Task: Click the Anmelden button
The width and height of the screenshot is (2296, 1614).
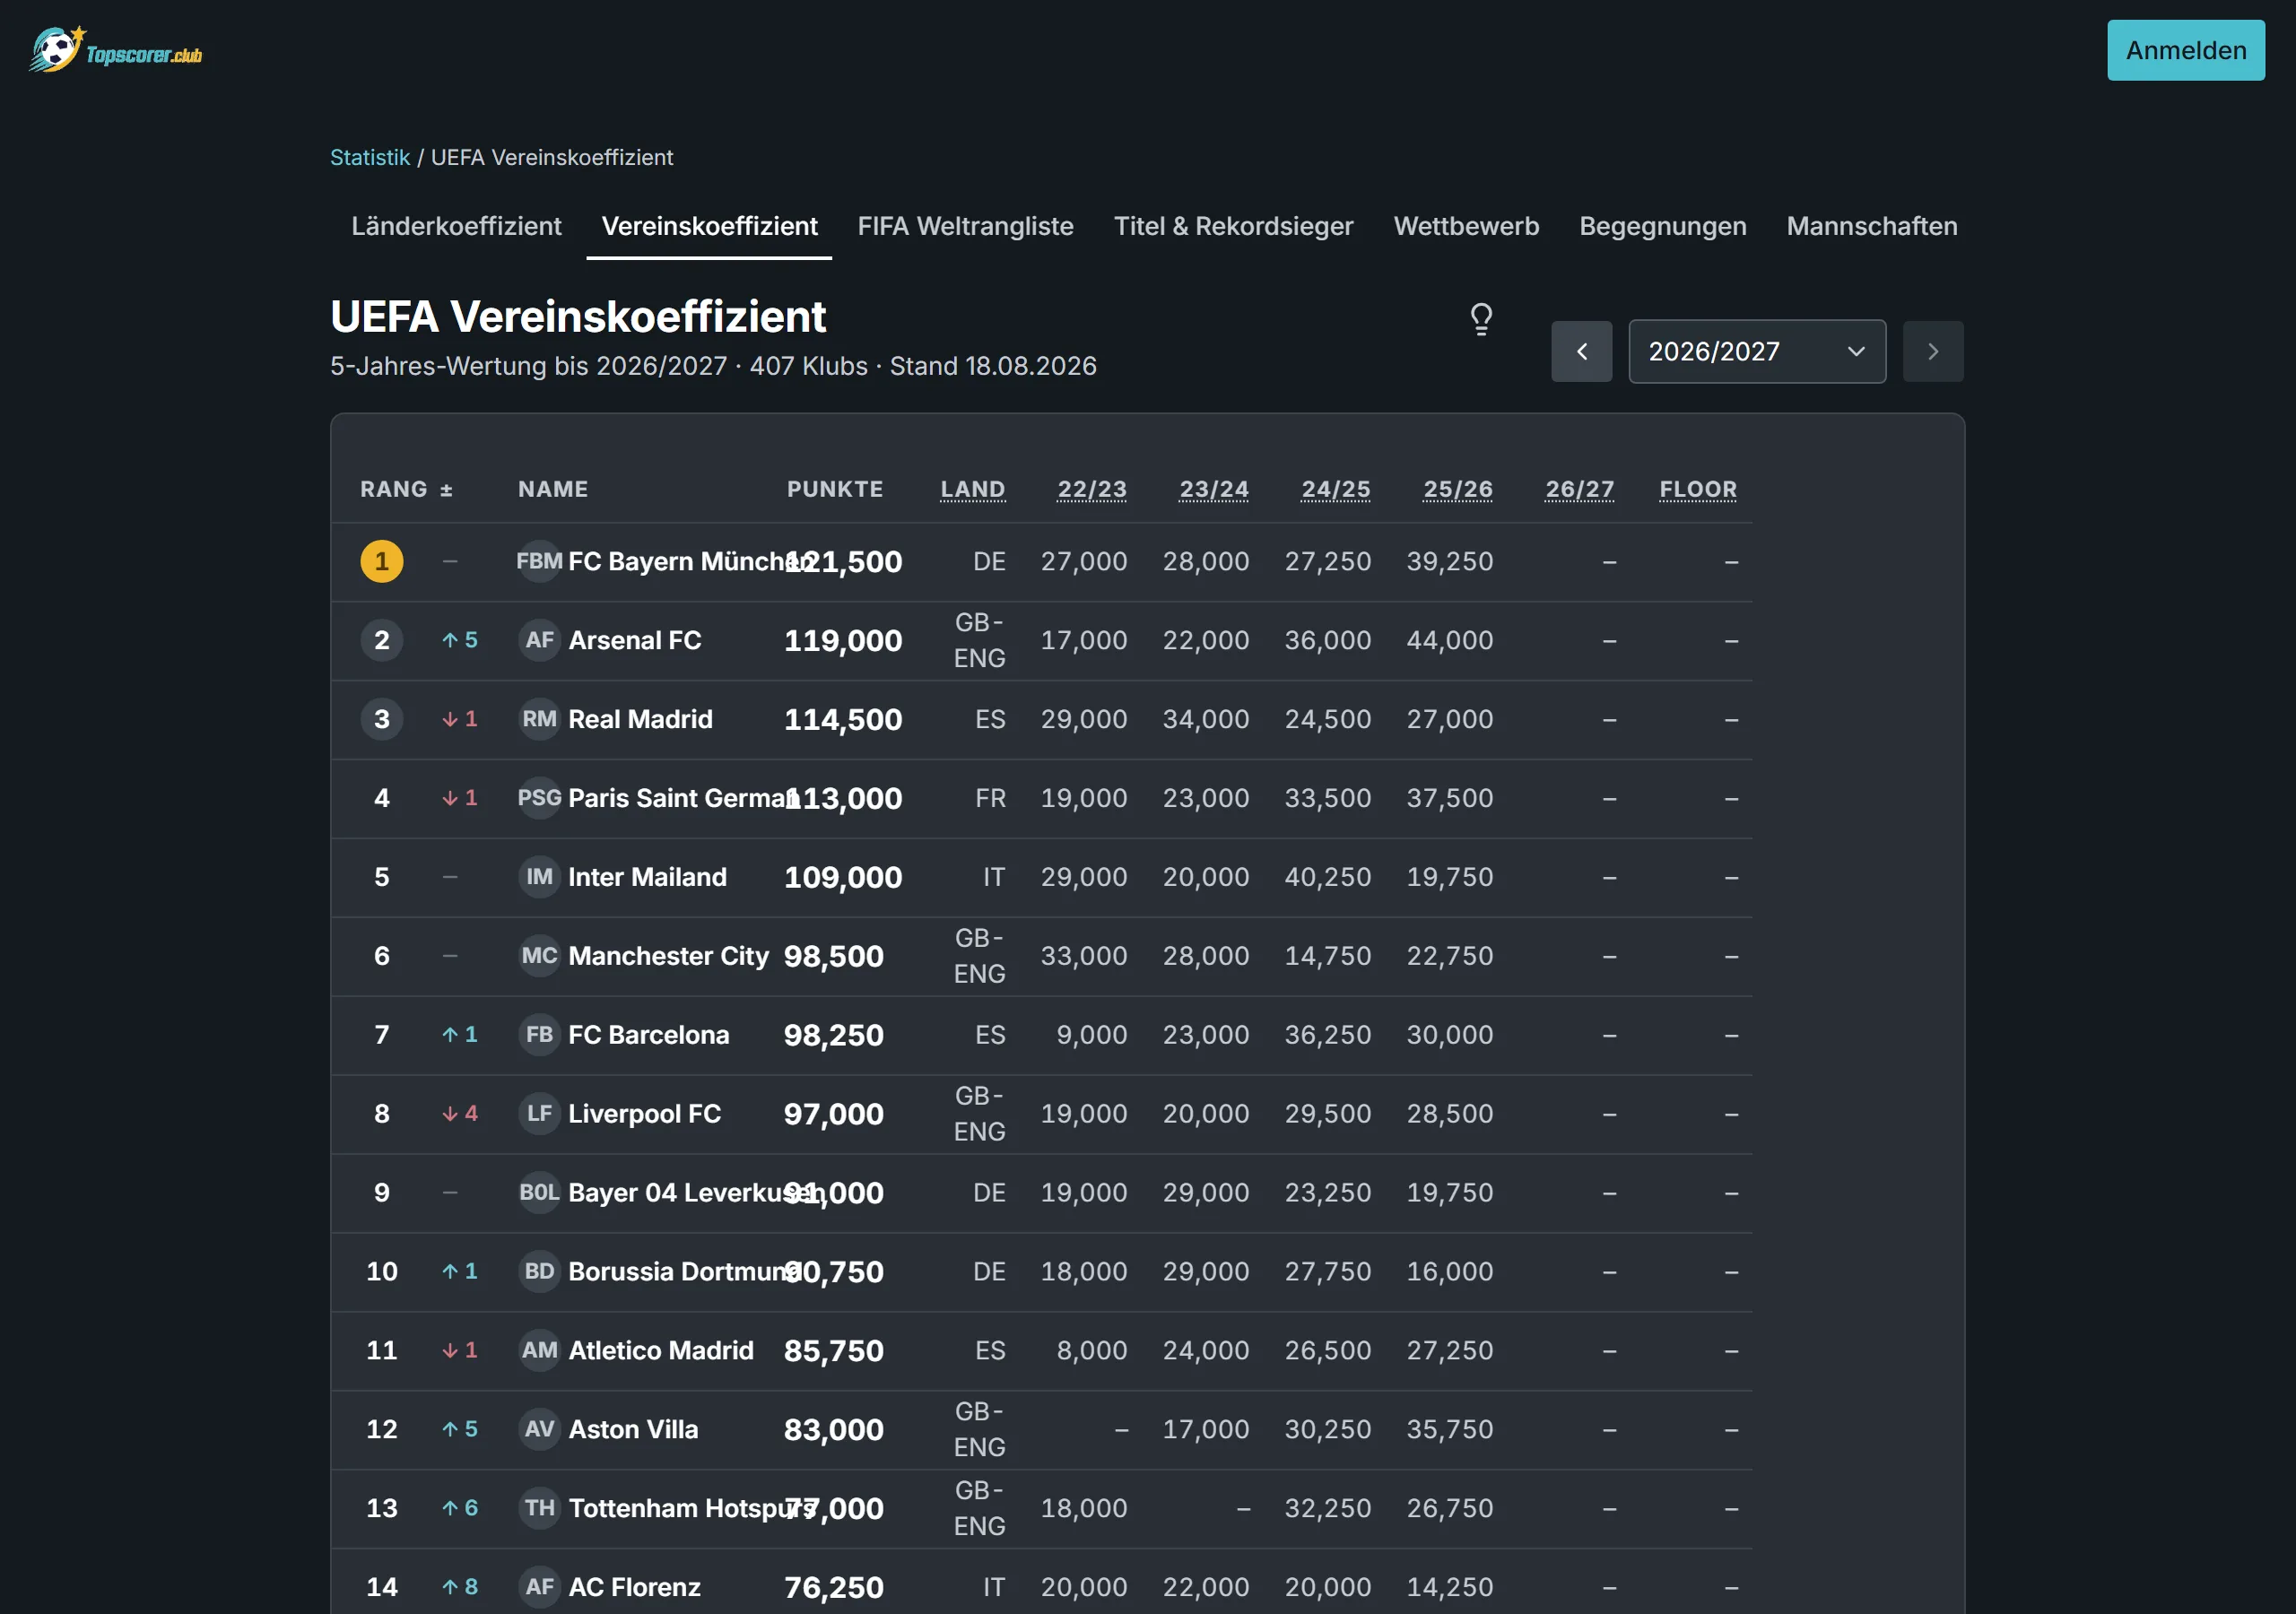Action: (x=2185, y=50)
